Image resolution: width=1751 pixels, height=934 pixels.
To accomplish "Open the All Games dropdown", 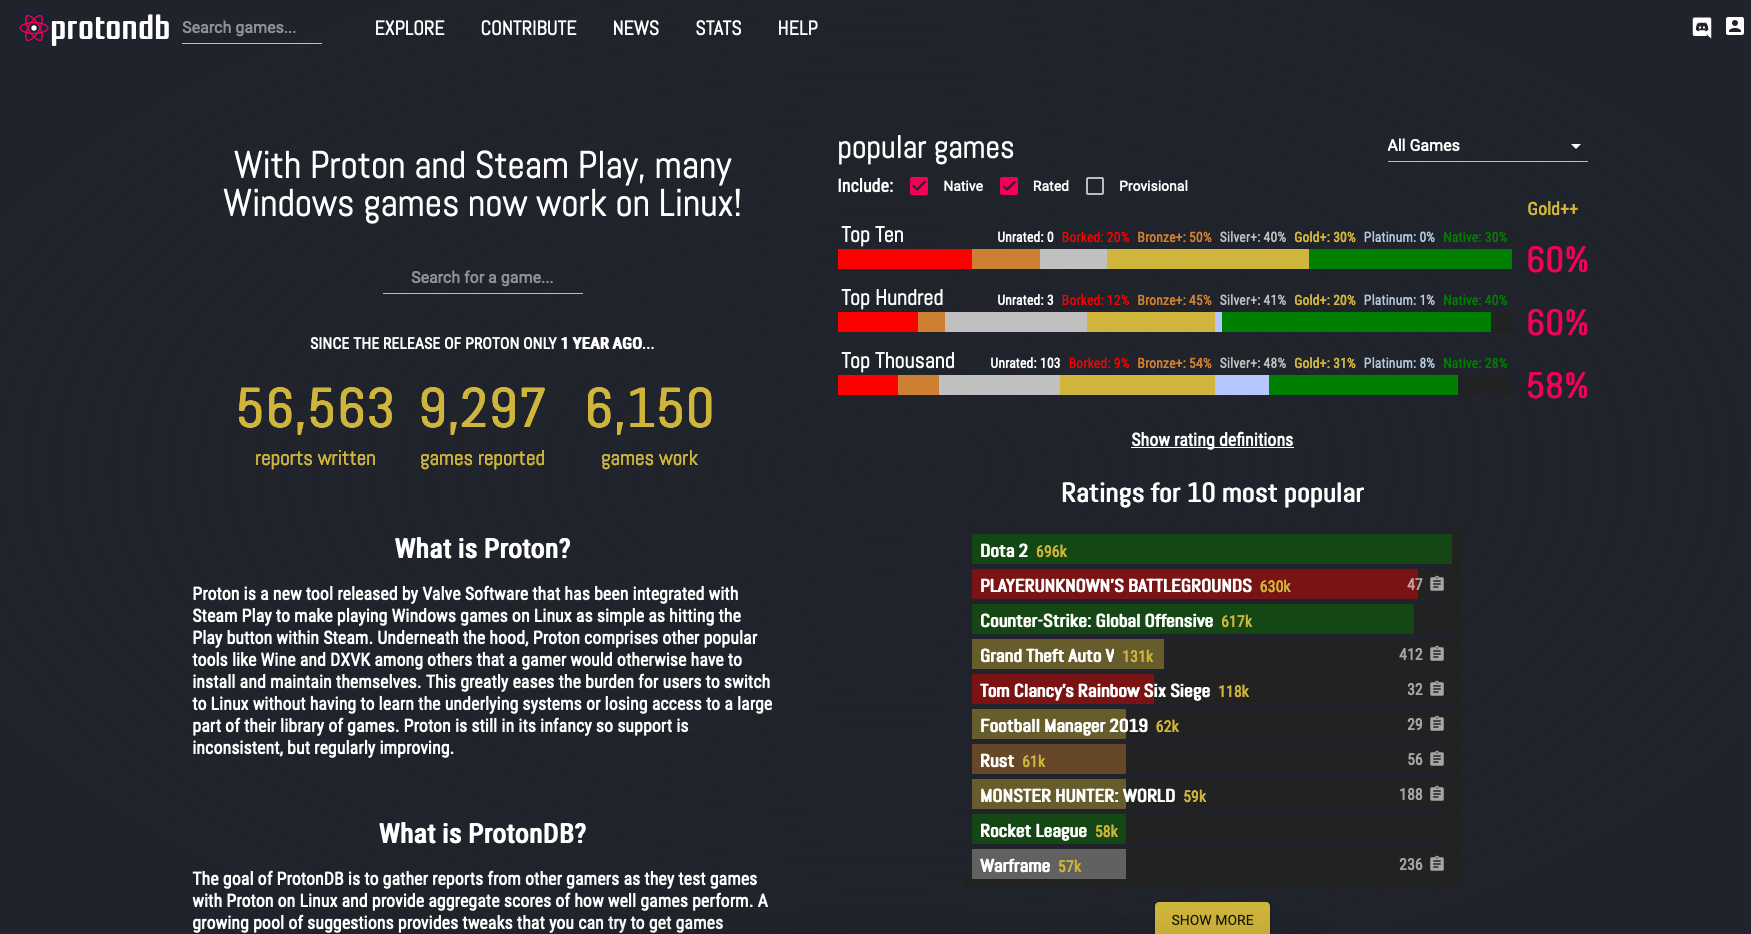I will coord(1486,146).
